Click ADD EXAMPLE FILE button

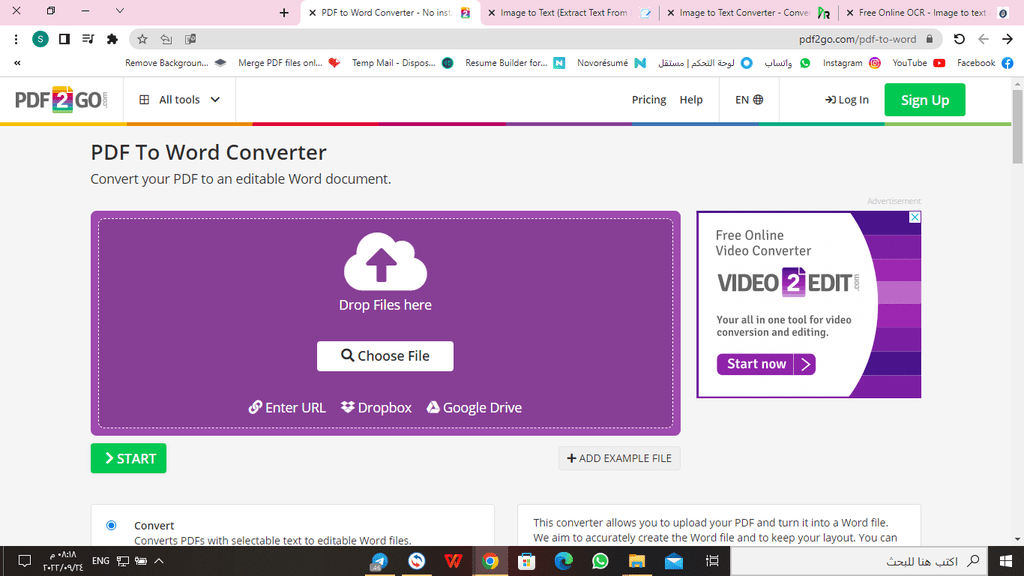[619, 458]
